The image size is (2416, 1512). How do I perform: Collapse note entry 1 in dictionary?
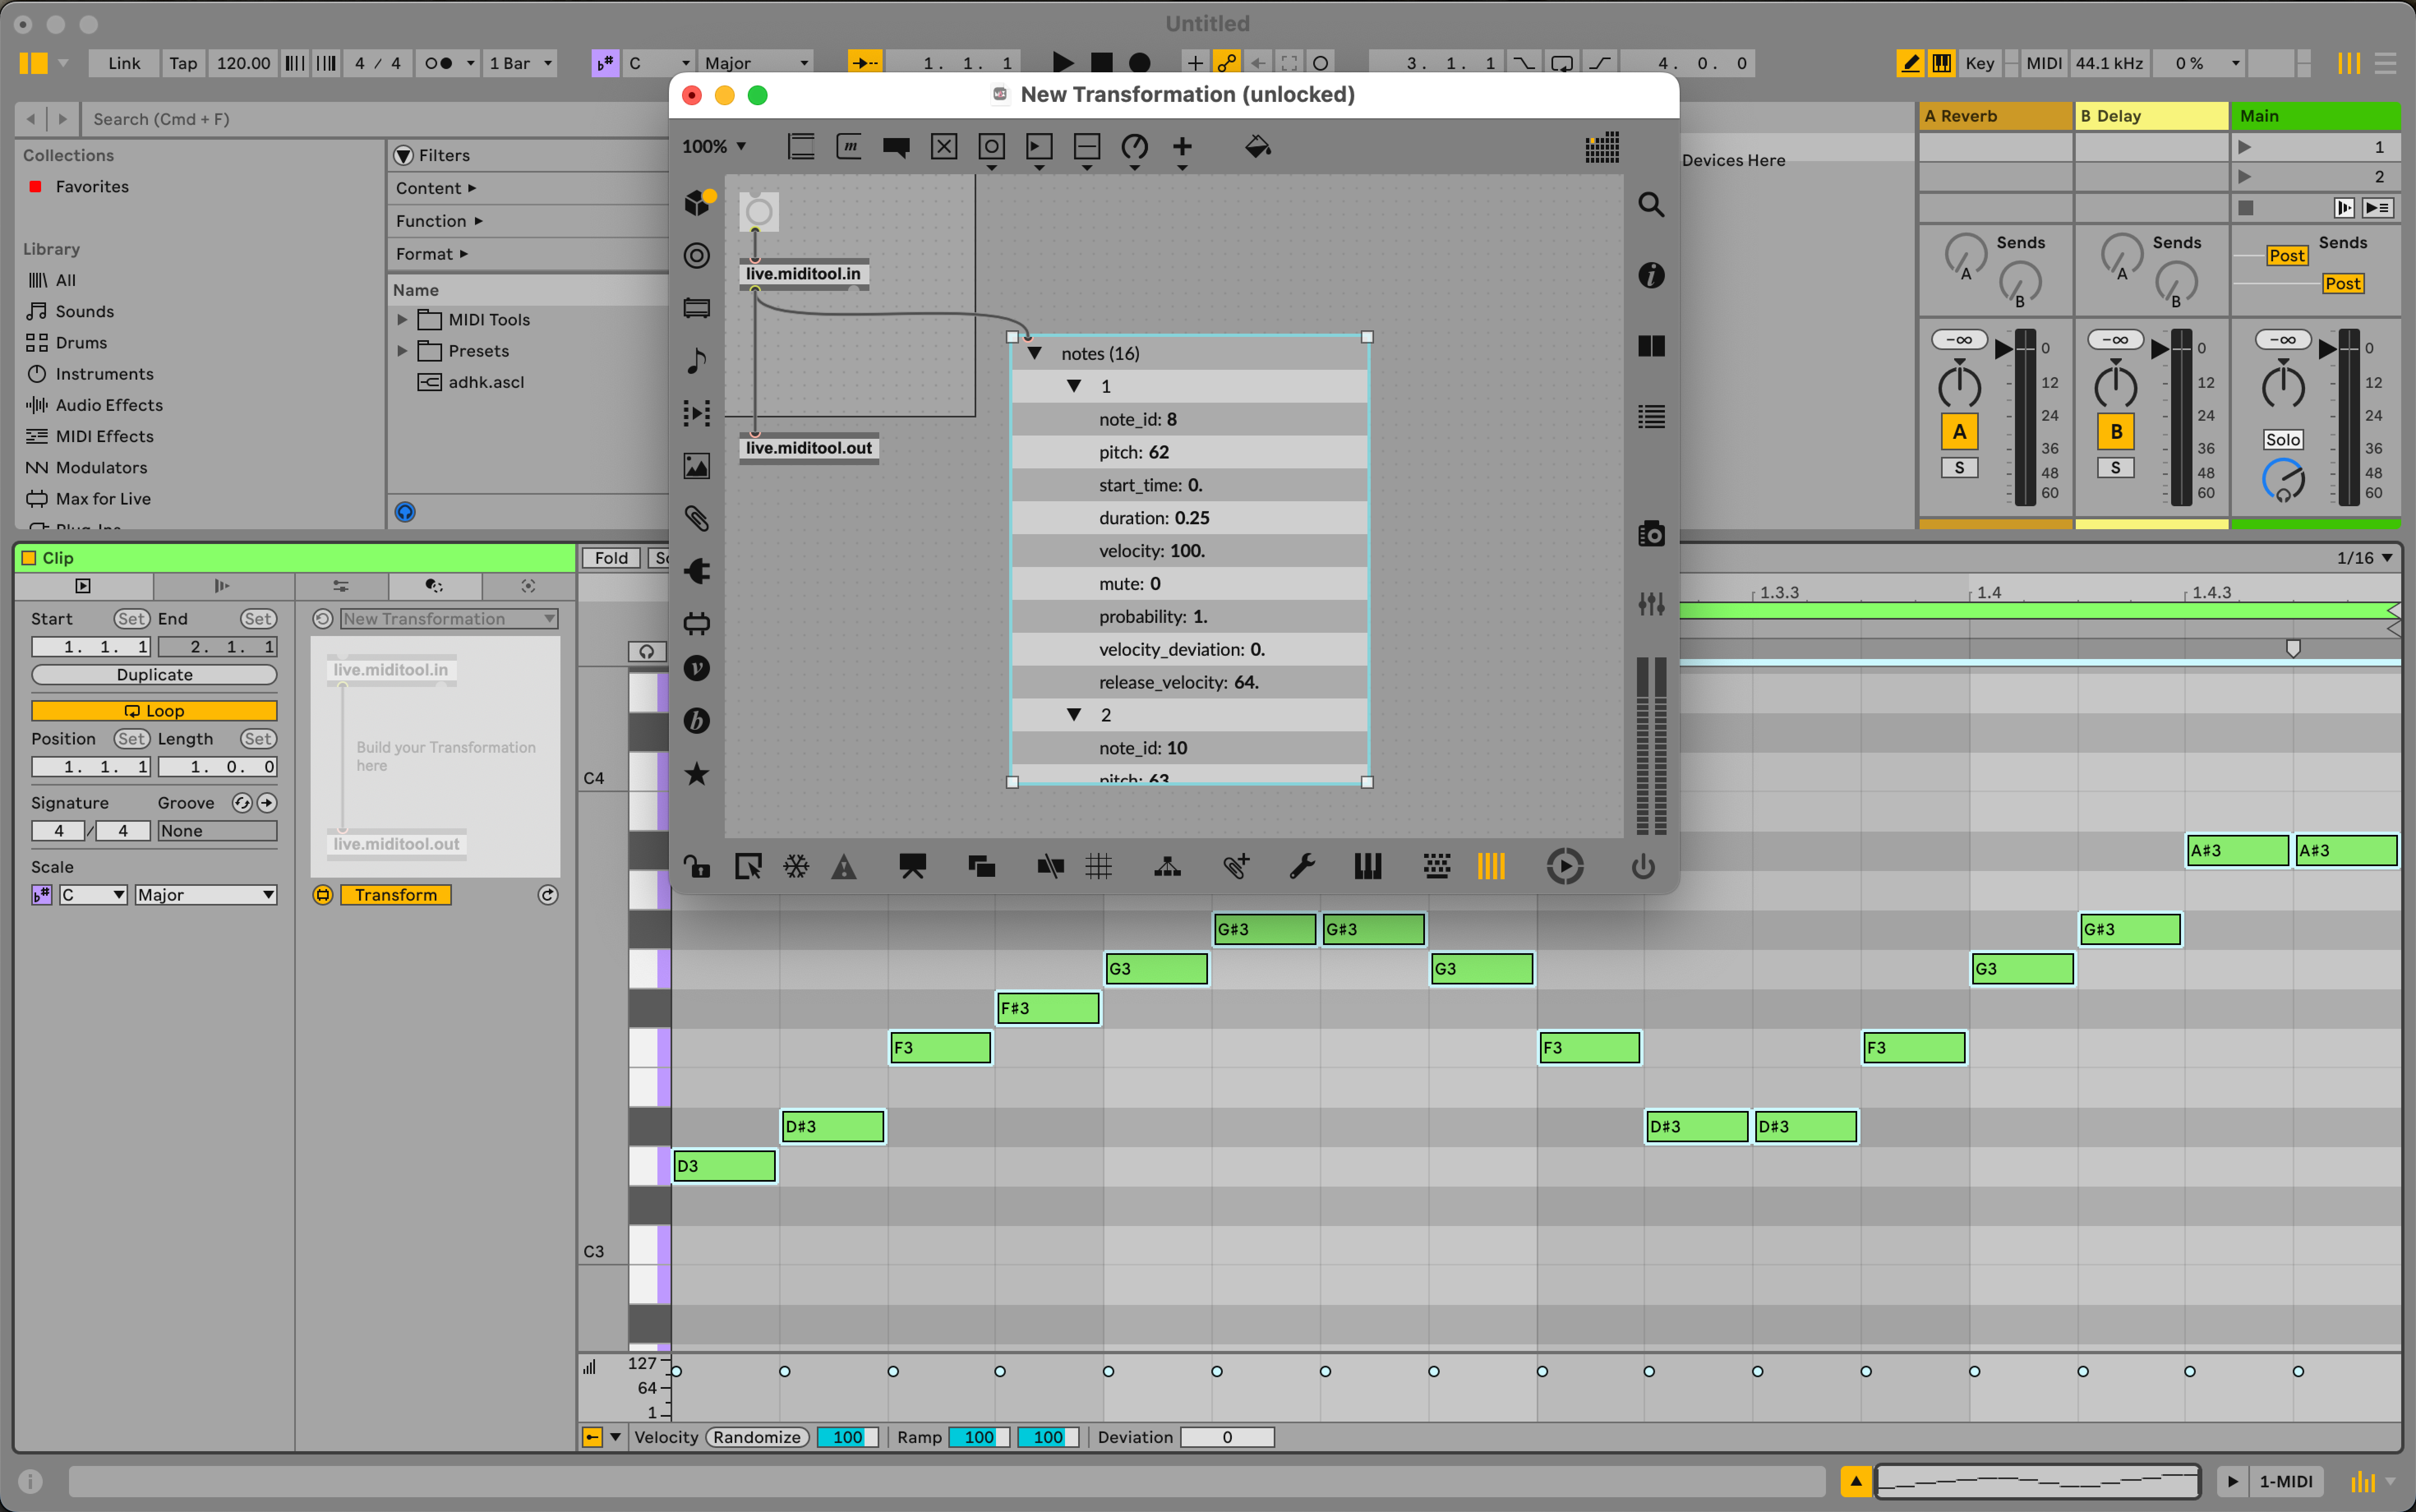click(1074, 386)
